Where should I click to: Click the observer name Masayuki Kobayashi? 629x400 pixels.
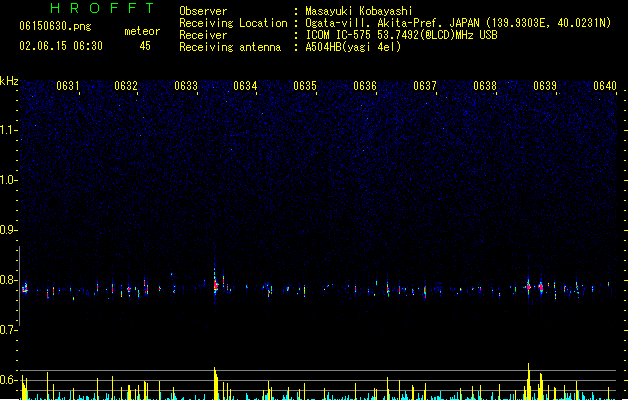tap(359, 11)
